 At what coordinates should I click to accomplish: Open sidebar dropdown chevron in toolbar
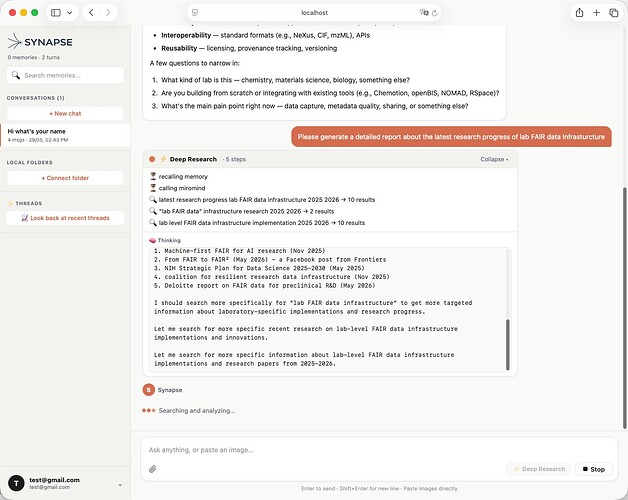pyautogui.click(x=70, y=13)
